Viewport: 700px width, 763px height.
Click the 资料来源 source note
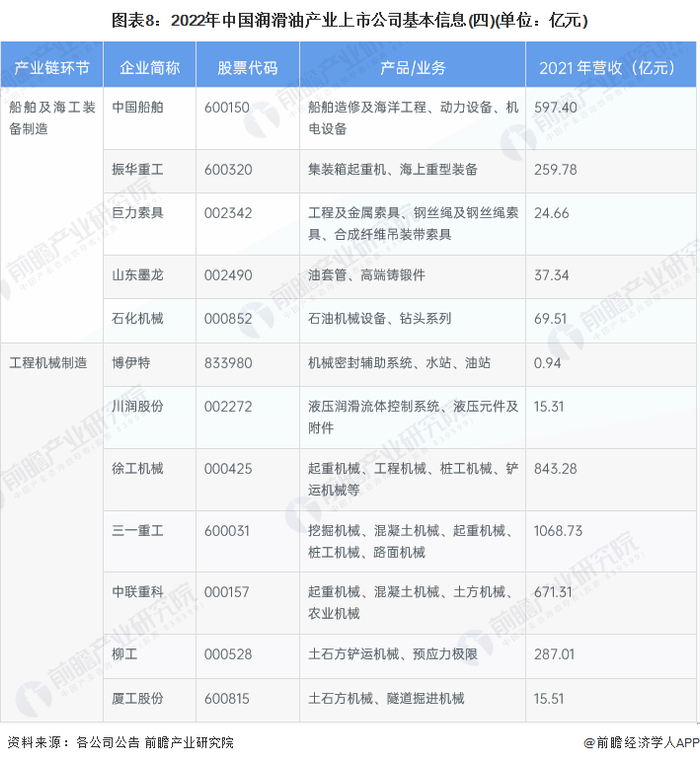(x=121, y=742)
